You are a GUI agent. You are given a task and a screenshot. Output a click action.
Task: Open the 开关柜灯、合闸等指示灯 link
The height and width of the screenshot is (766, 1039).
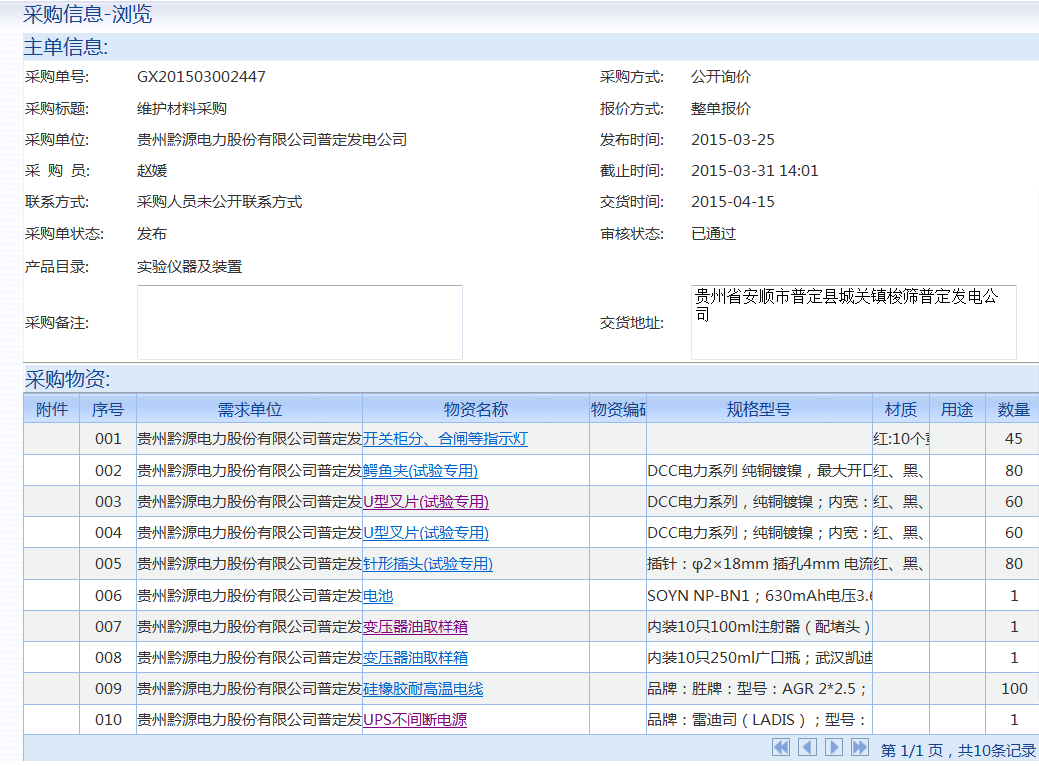click(443, 439)
